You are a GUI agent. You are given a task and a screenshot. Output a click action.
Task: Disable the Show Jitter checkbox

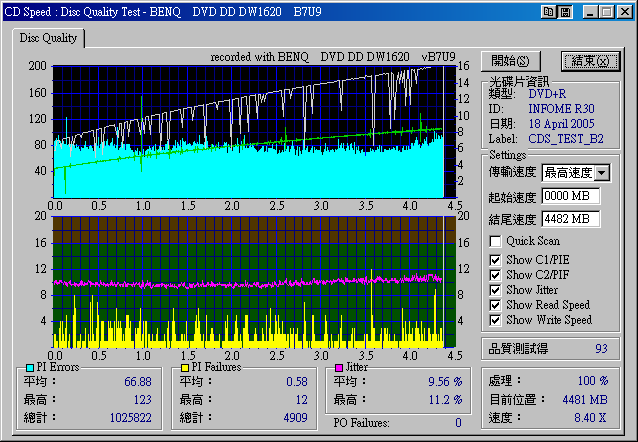click(x=496, y=289)
